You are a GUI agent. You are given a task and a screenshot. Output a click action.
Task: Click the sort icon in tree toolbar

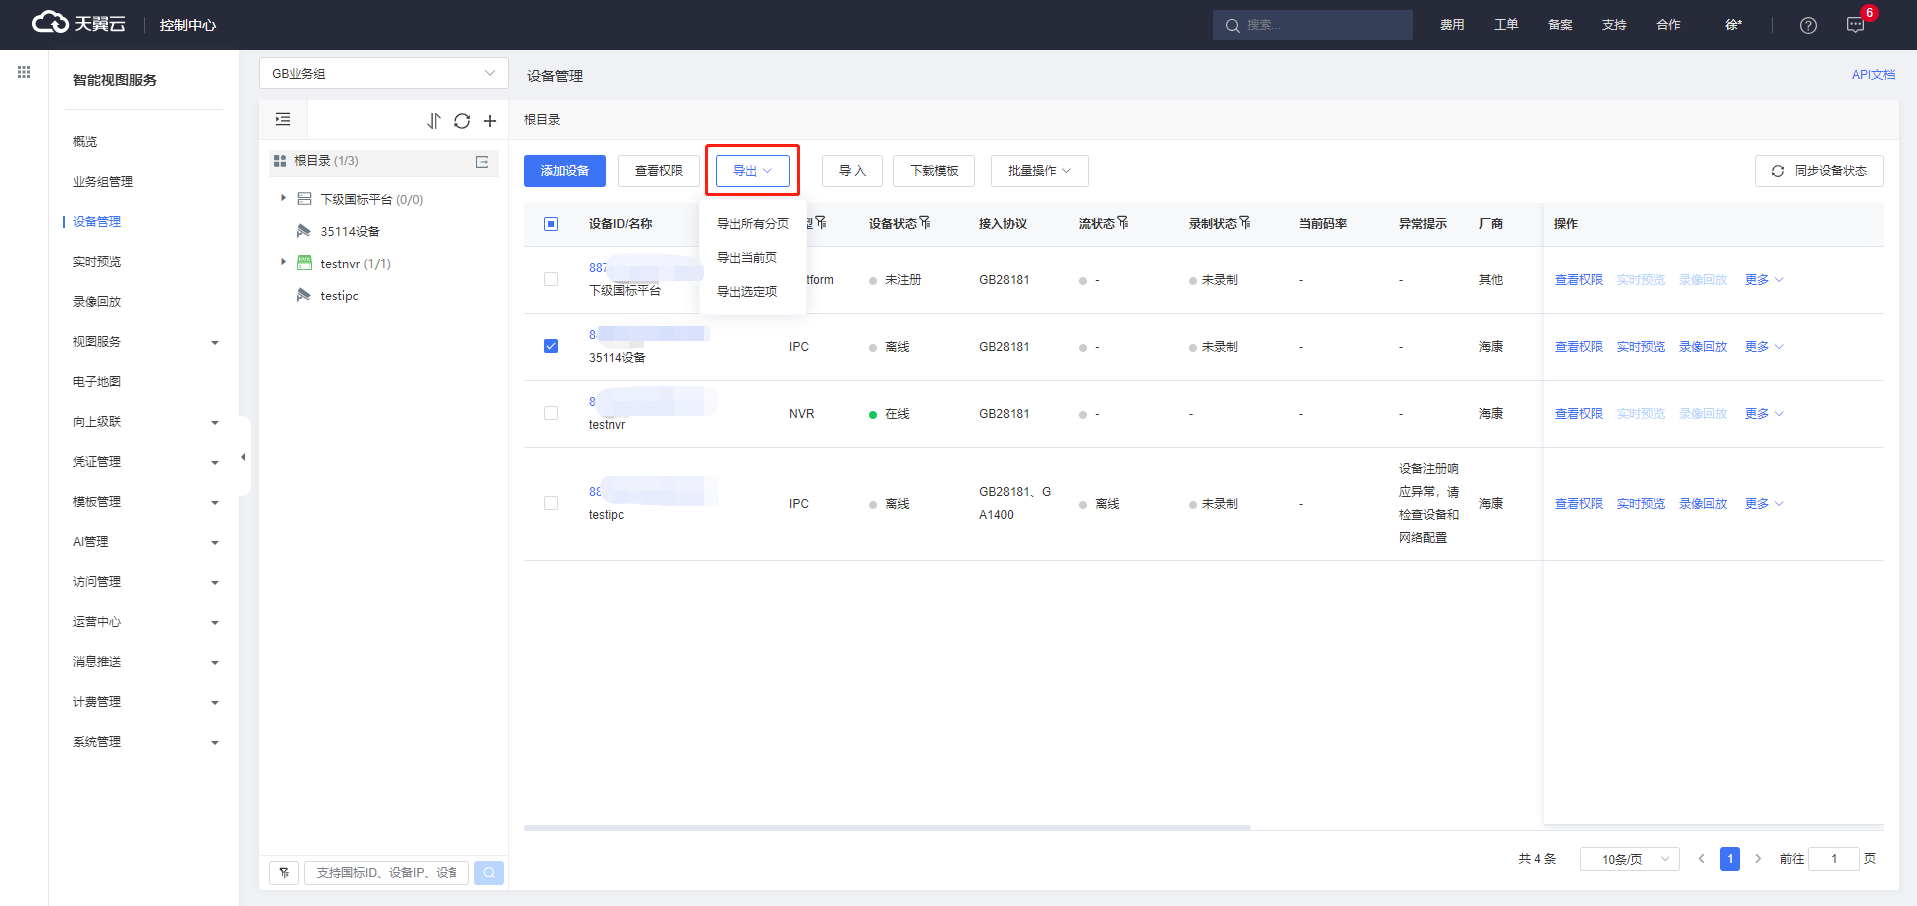pyautogui.click(x=433, y=121)
